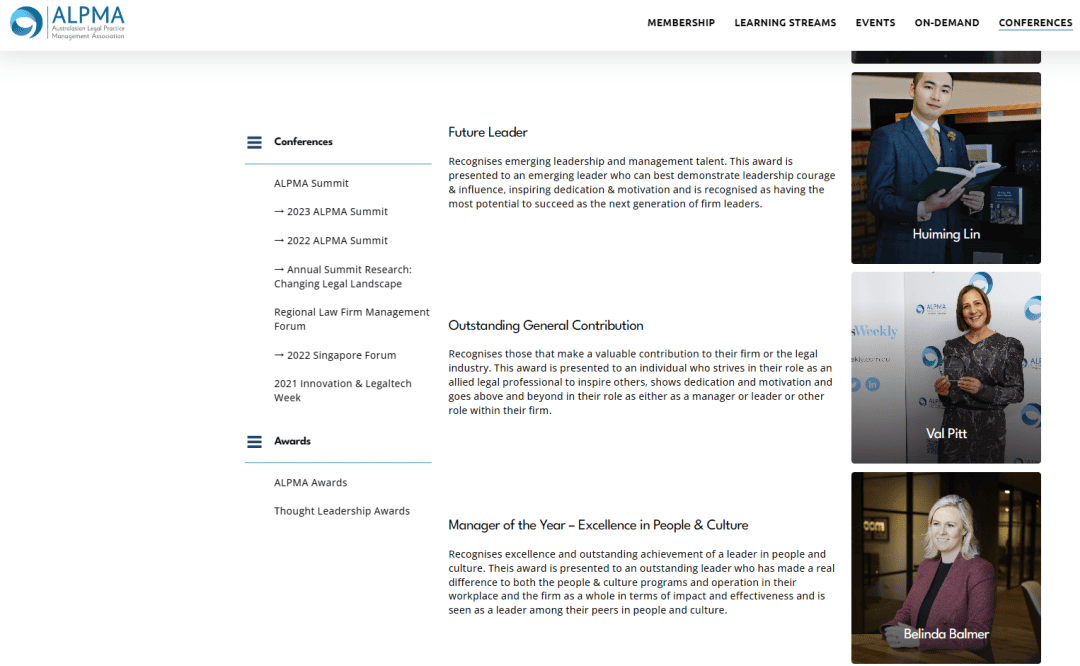The width and height of the screenshot is (1080, 666).
Task: Click the Huiming Lin photo card
Action: coord(946,168)
